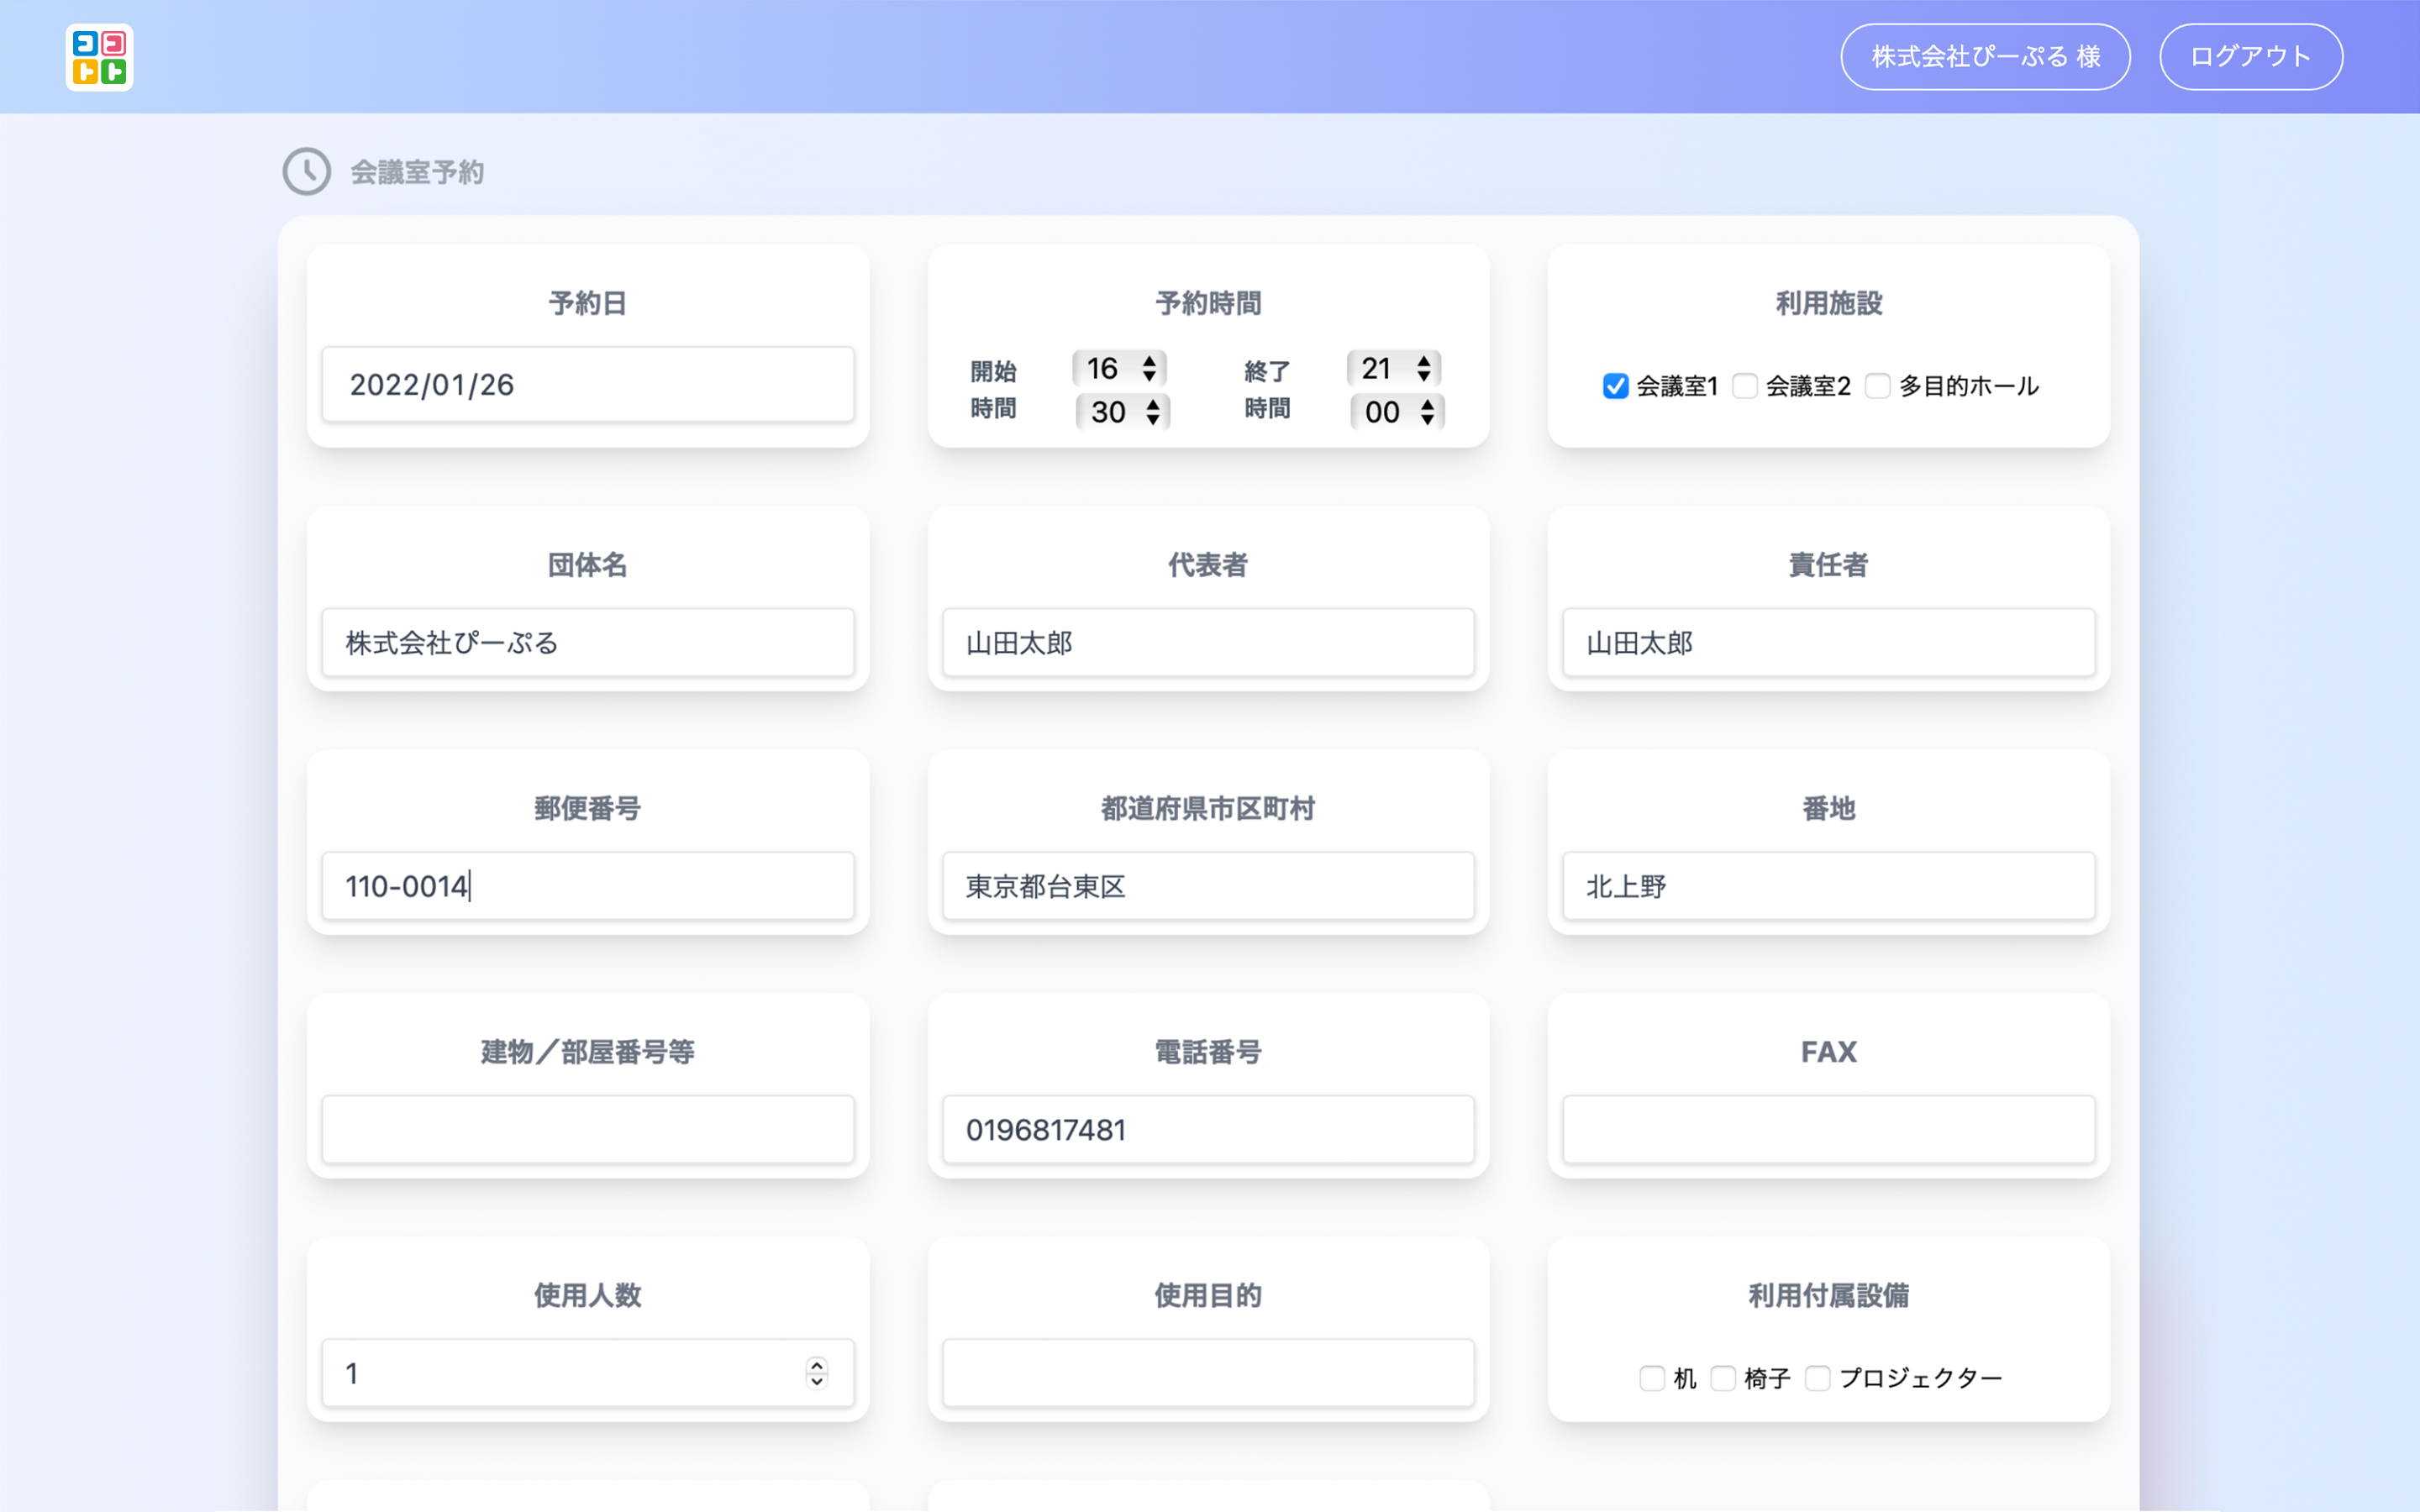Click the 予約日 date field
Viewport: 2420px width, 1512px height.
pyautogui.click(x=588, y=385)
